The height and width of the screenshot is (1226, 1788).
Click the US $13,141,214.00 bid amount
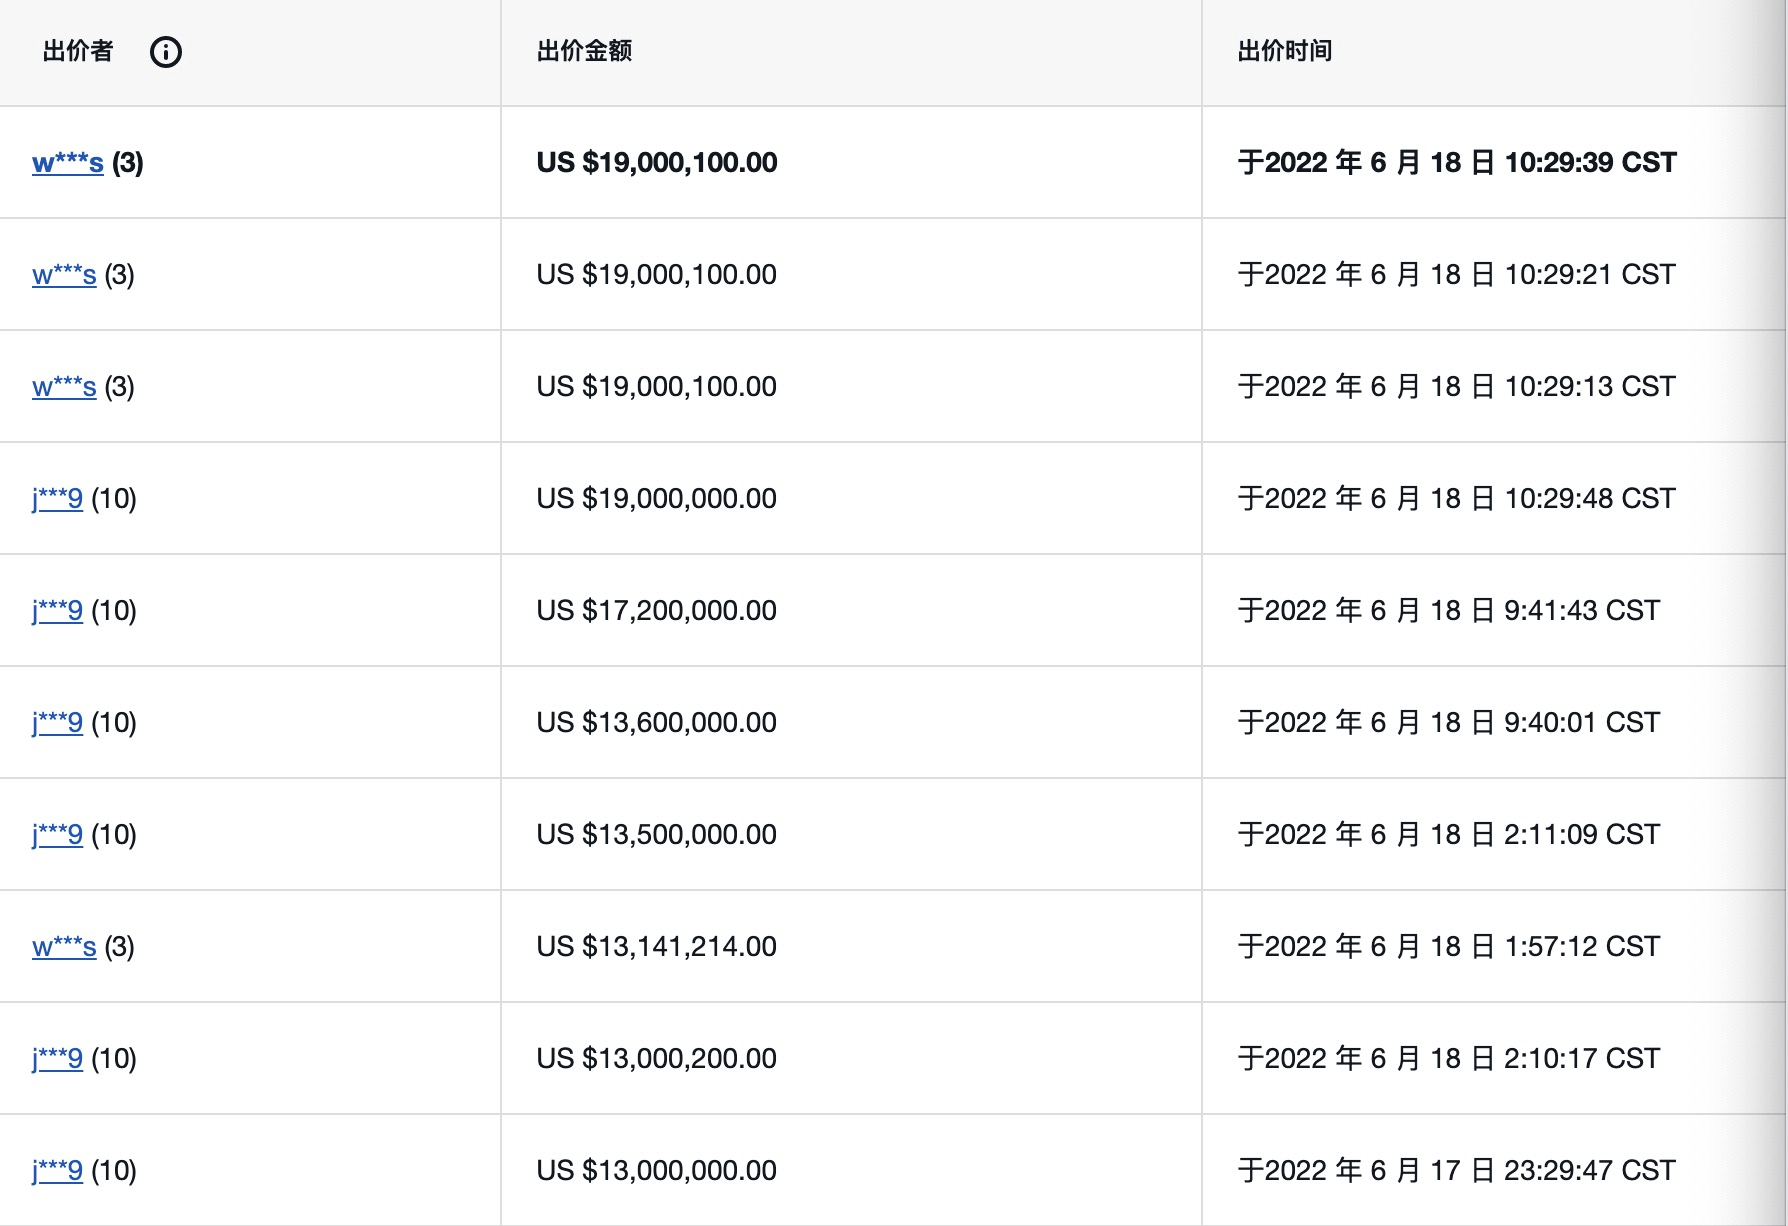click(657, 947)
